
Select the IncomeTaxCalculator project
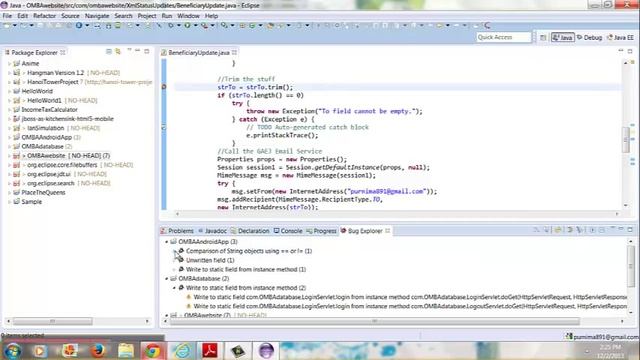point(49,110)
